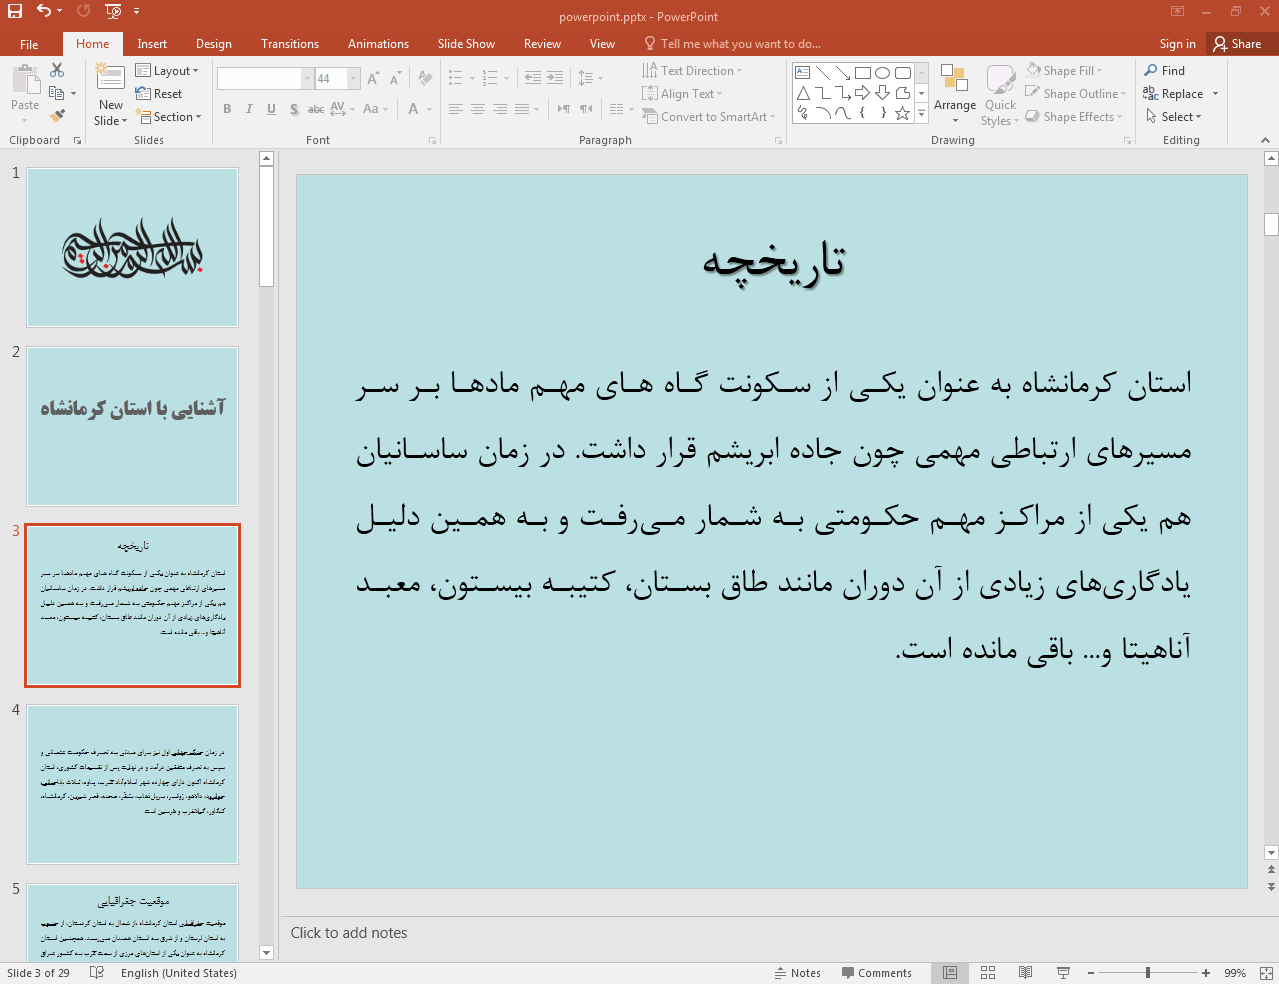The image size is (1279, 984).
Task: Click the Undo arrow icon
Action: [44, 11]
